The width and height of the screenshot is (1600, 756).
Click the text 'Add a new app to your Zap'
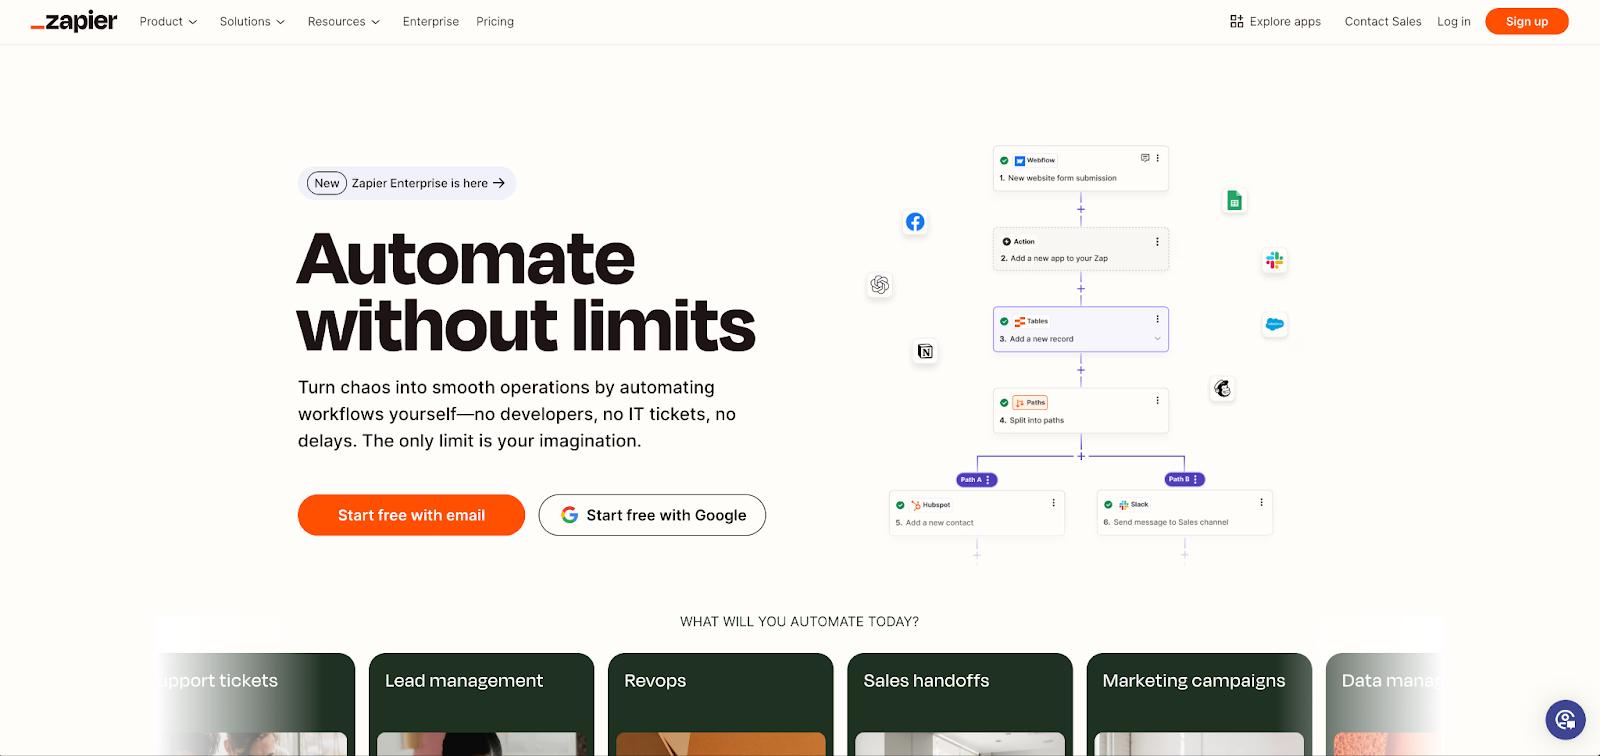coord(1059,258)
